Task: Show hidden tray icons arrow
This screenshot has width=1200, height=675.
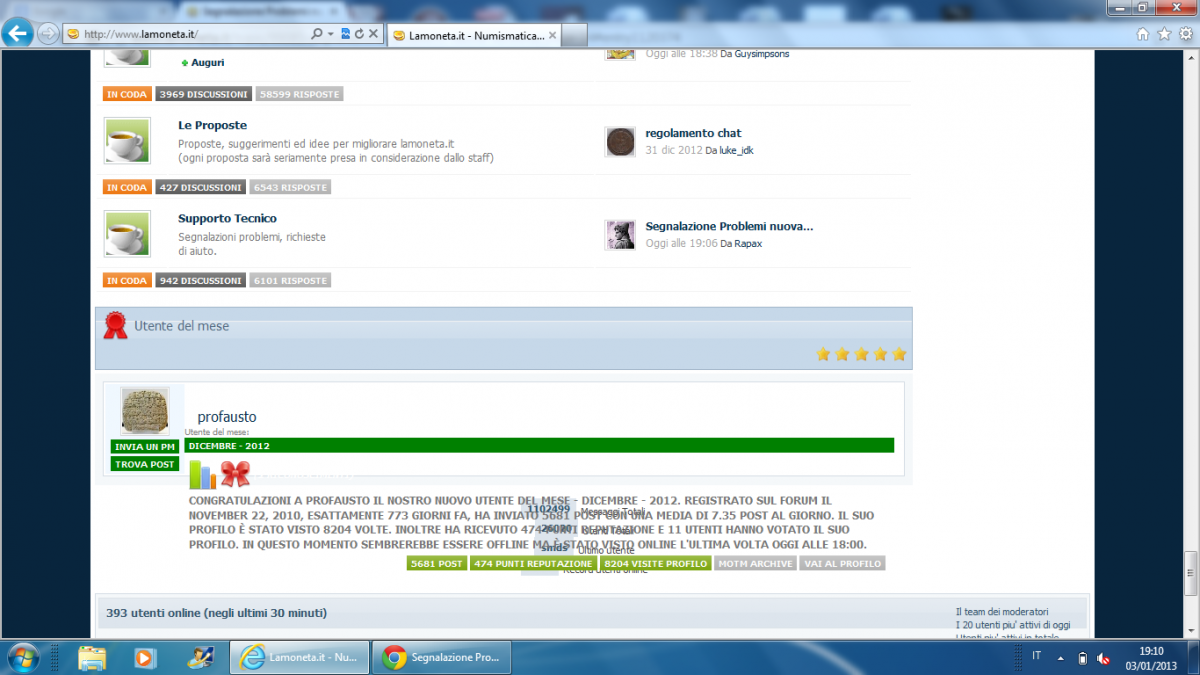Action: click(1060, 658)
